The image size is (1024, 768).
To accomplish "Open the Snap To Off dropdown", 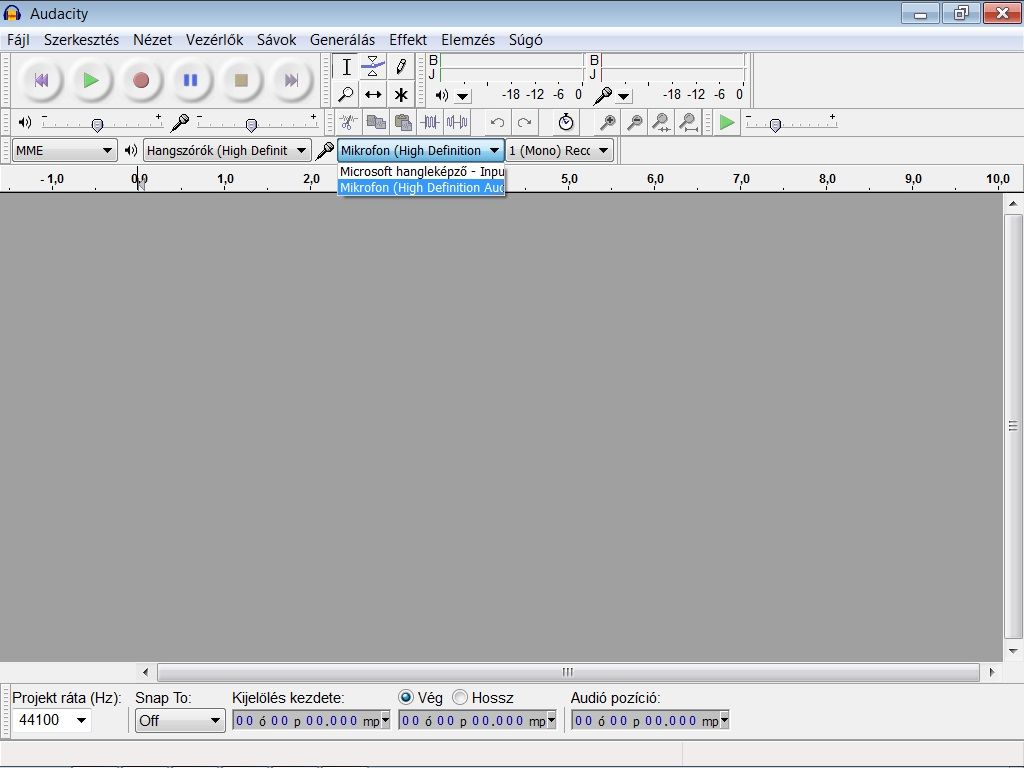I will tap(180, 720).
